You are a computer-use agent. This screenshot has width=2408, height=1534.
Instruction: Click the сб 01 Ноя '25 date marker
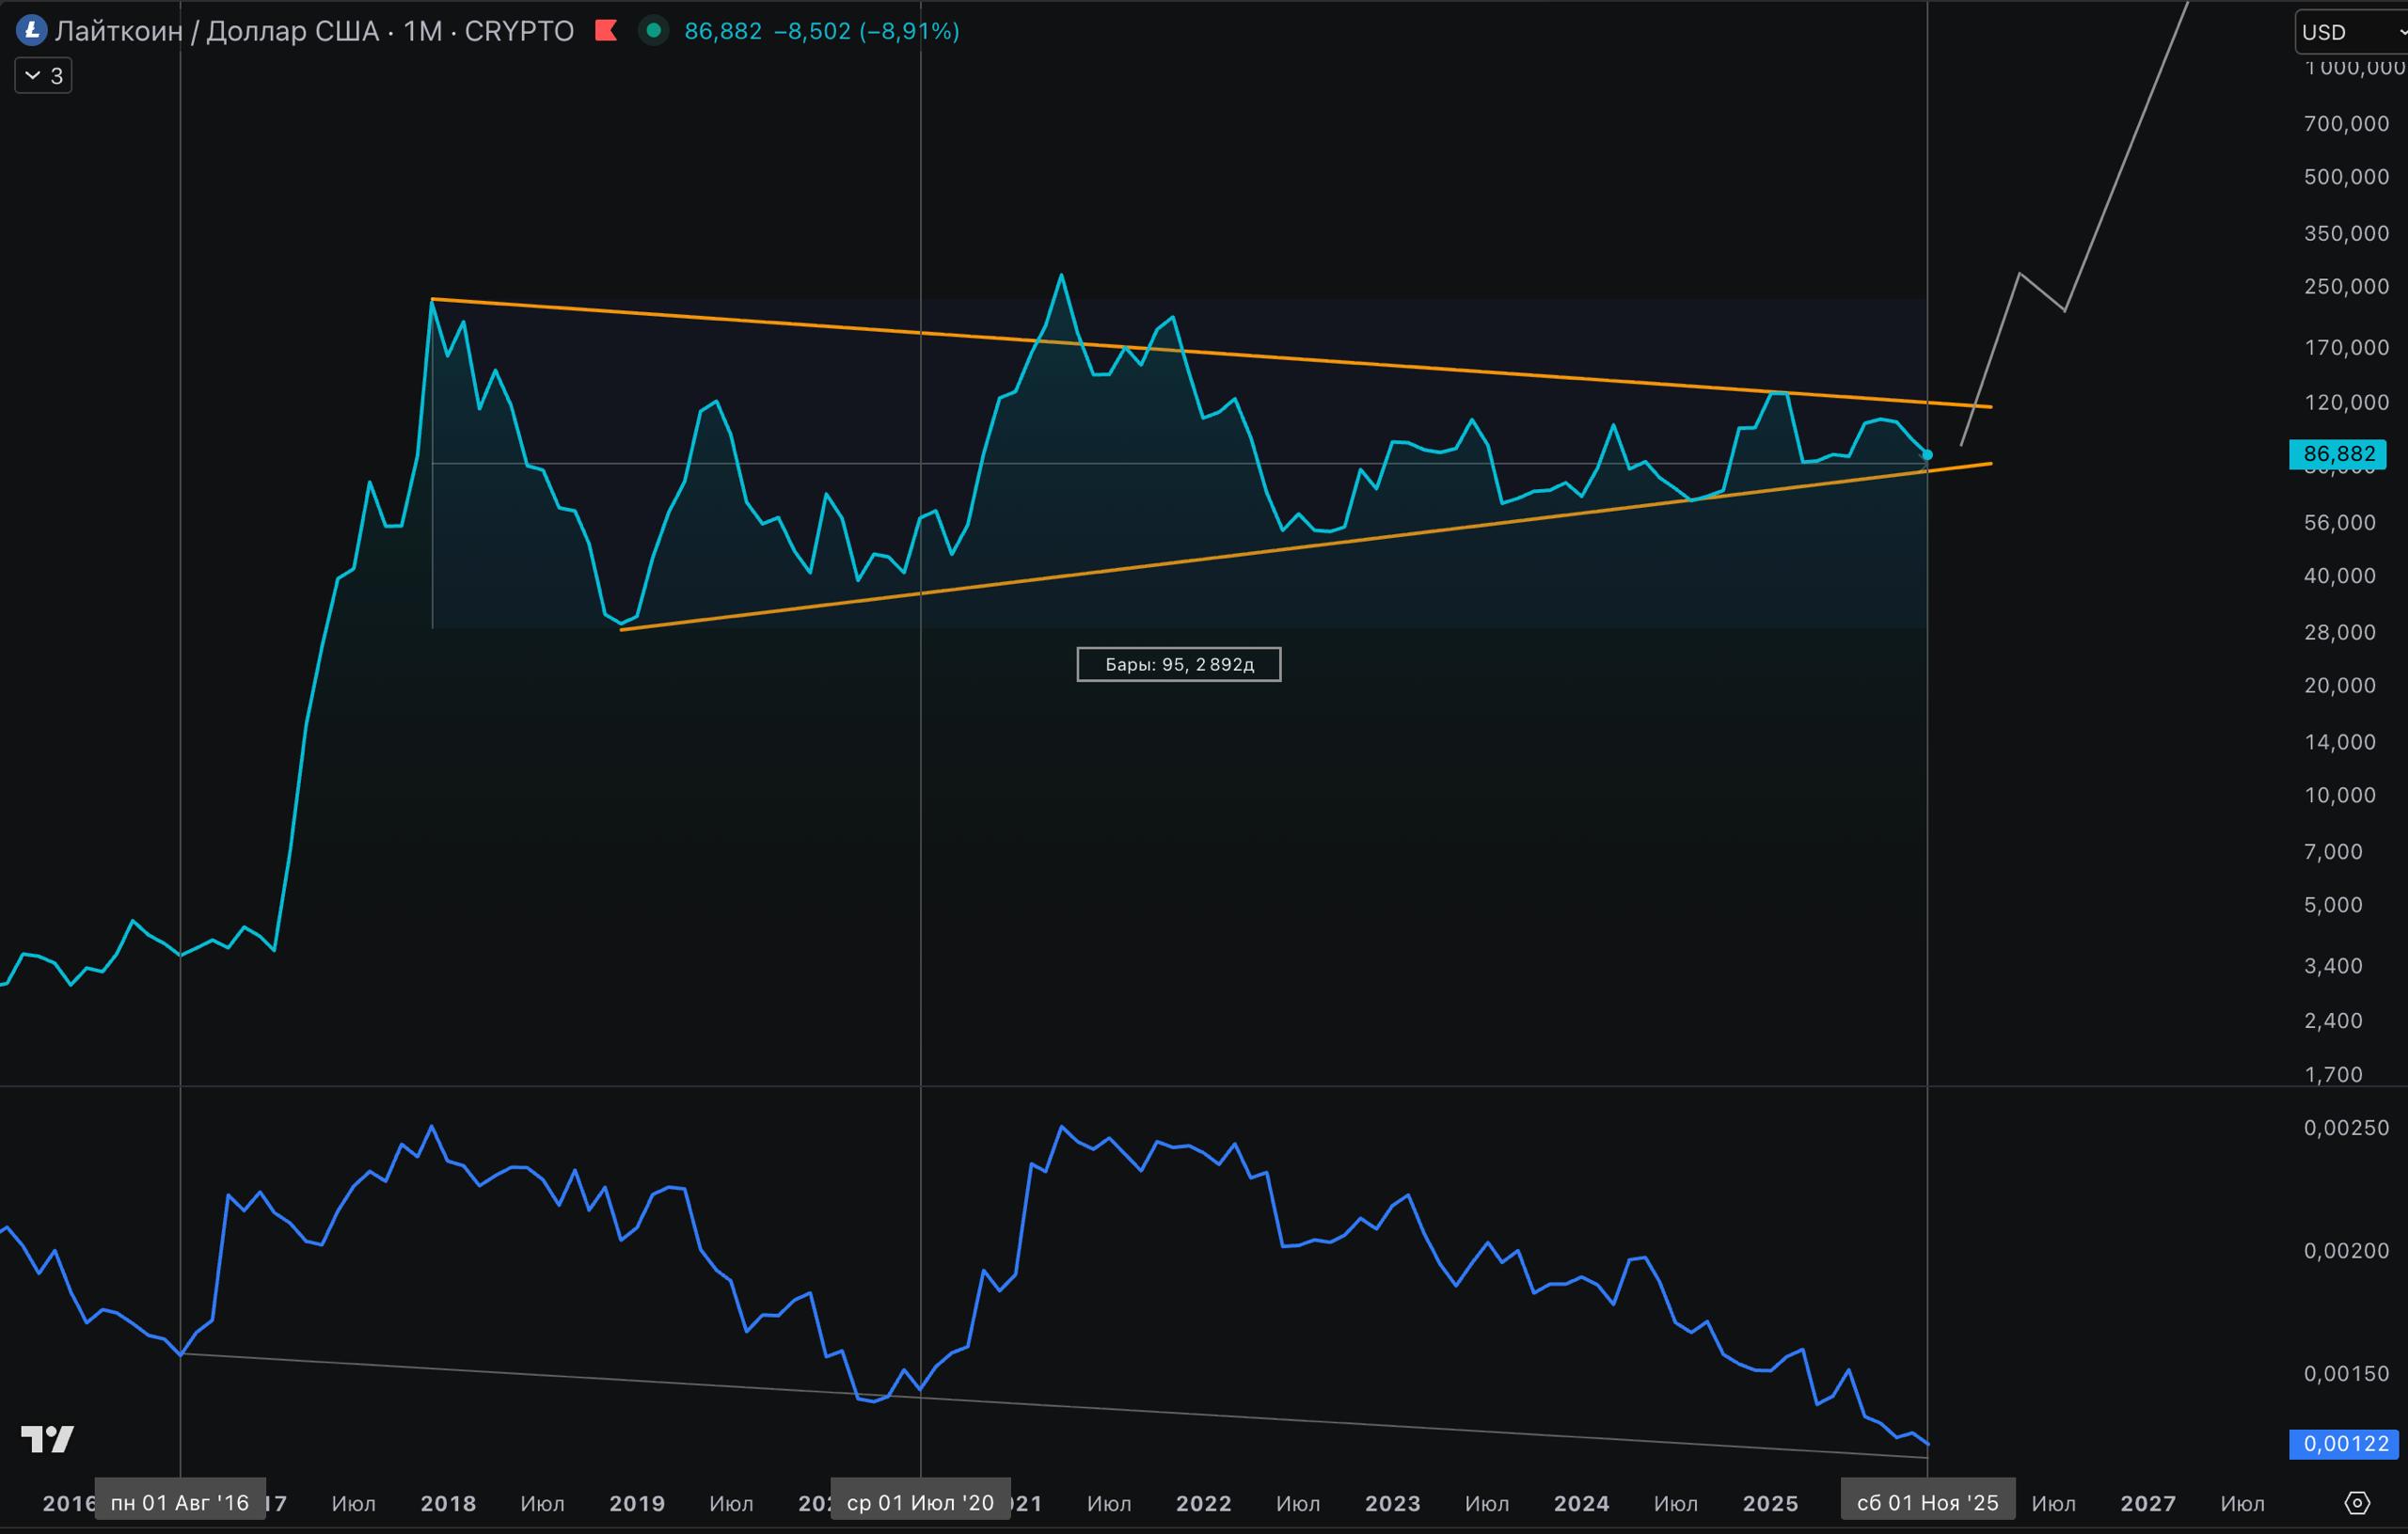click(1927, 1503)
